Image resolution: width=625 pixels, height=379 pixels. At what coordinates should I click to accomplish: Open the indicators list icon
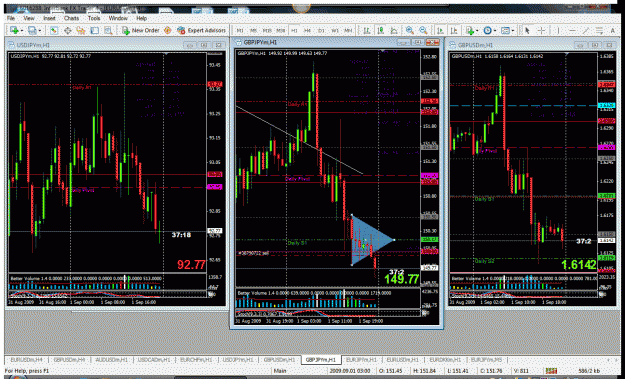coord(470,30)
